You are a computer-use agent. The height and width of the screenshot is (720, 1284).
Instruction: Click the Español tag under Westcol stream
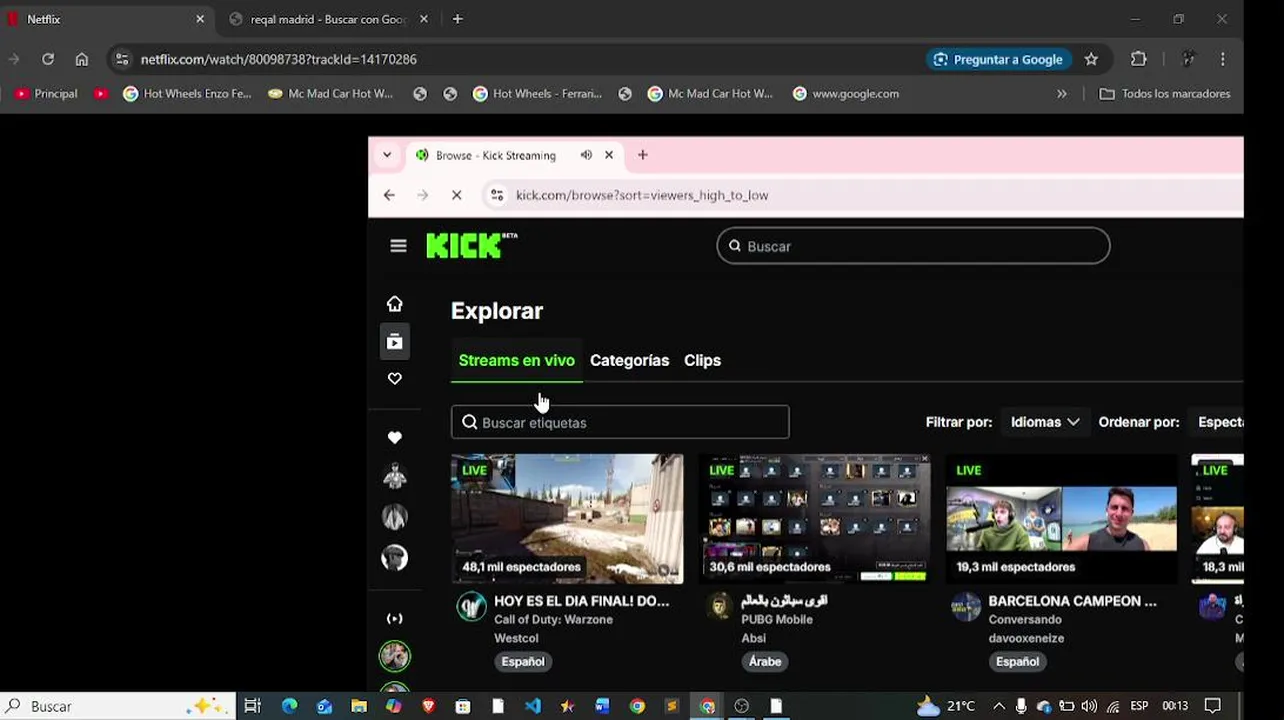523,661
